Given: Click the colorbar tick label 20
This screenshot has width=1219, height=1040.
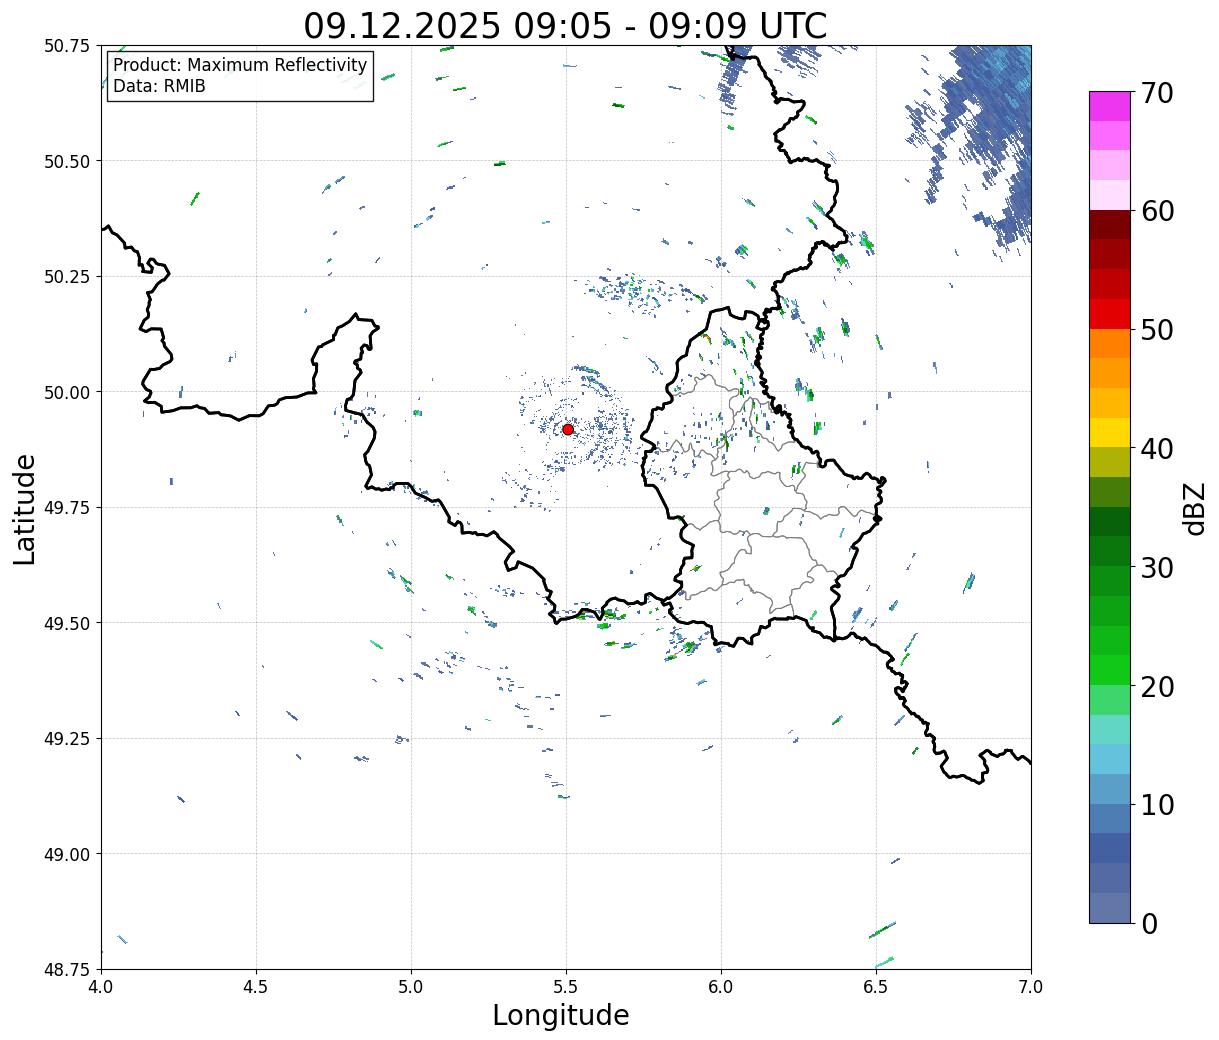Looking at the screenshot, I should point(1156,687).
